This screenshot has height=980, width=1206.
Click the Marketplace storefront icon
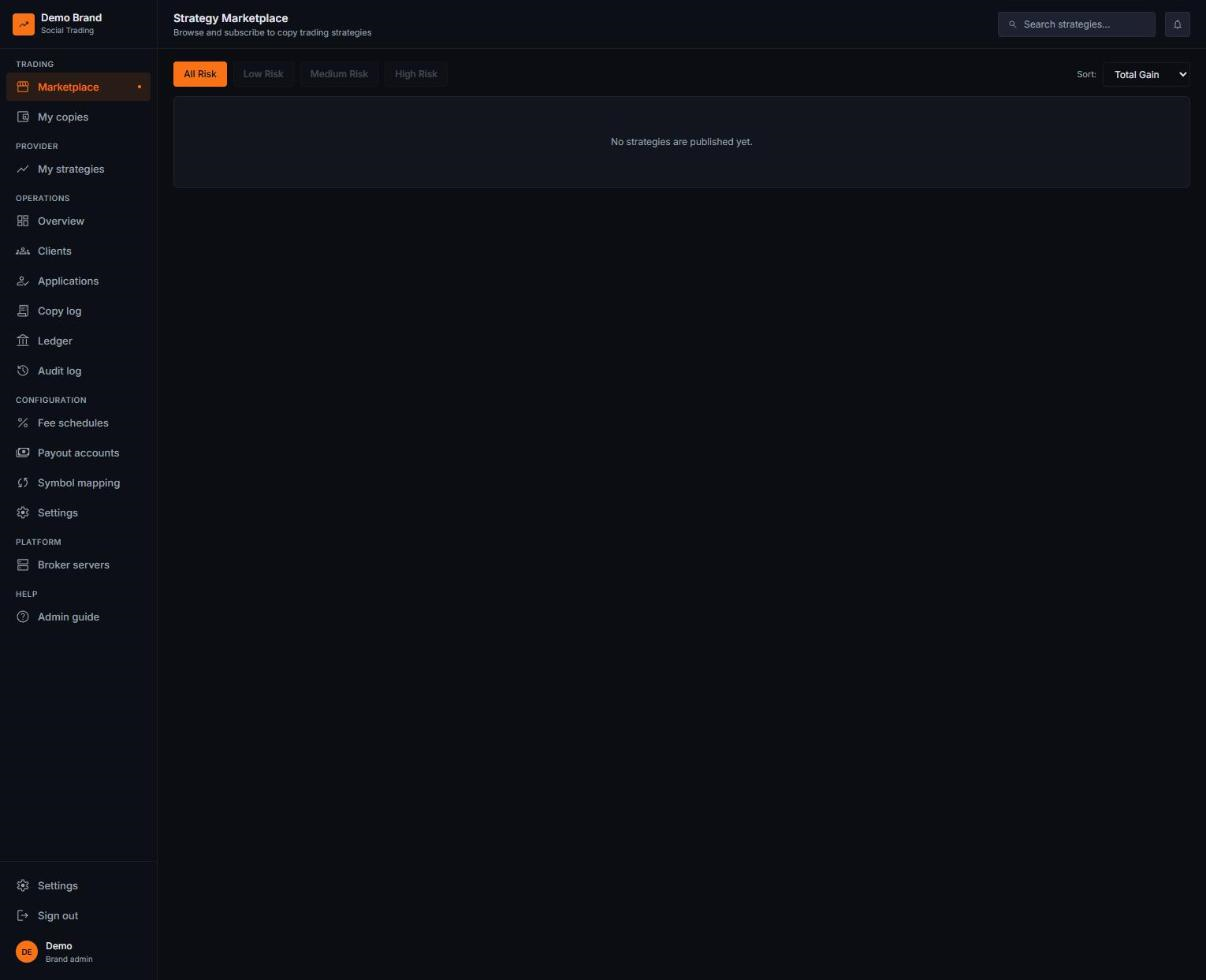pos(23,87)
